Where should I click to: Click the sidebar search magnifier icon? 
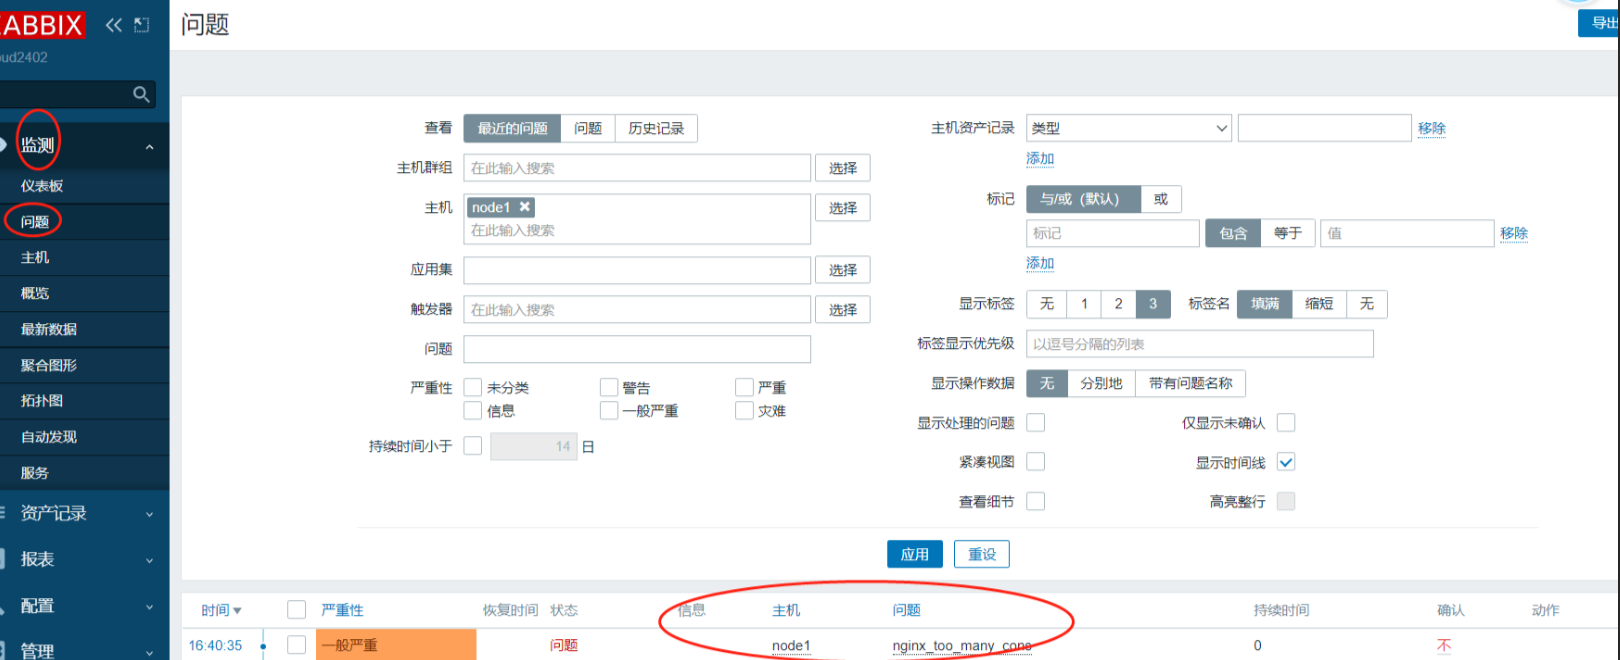141,94
